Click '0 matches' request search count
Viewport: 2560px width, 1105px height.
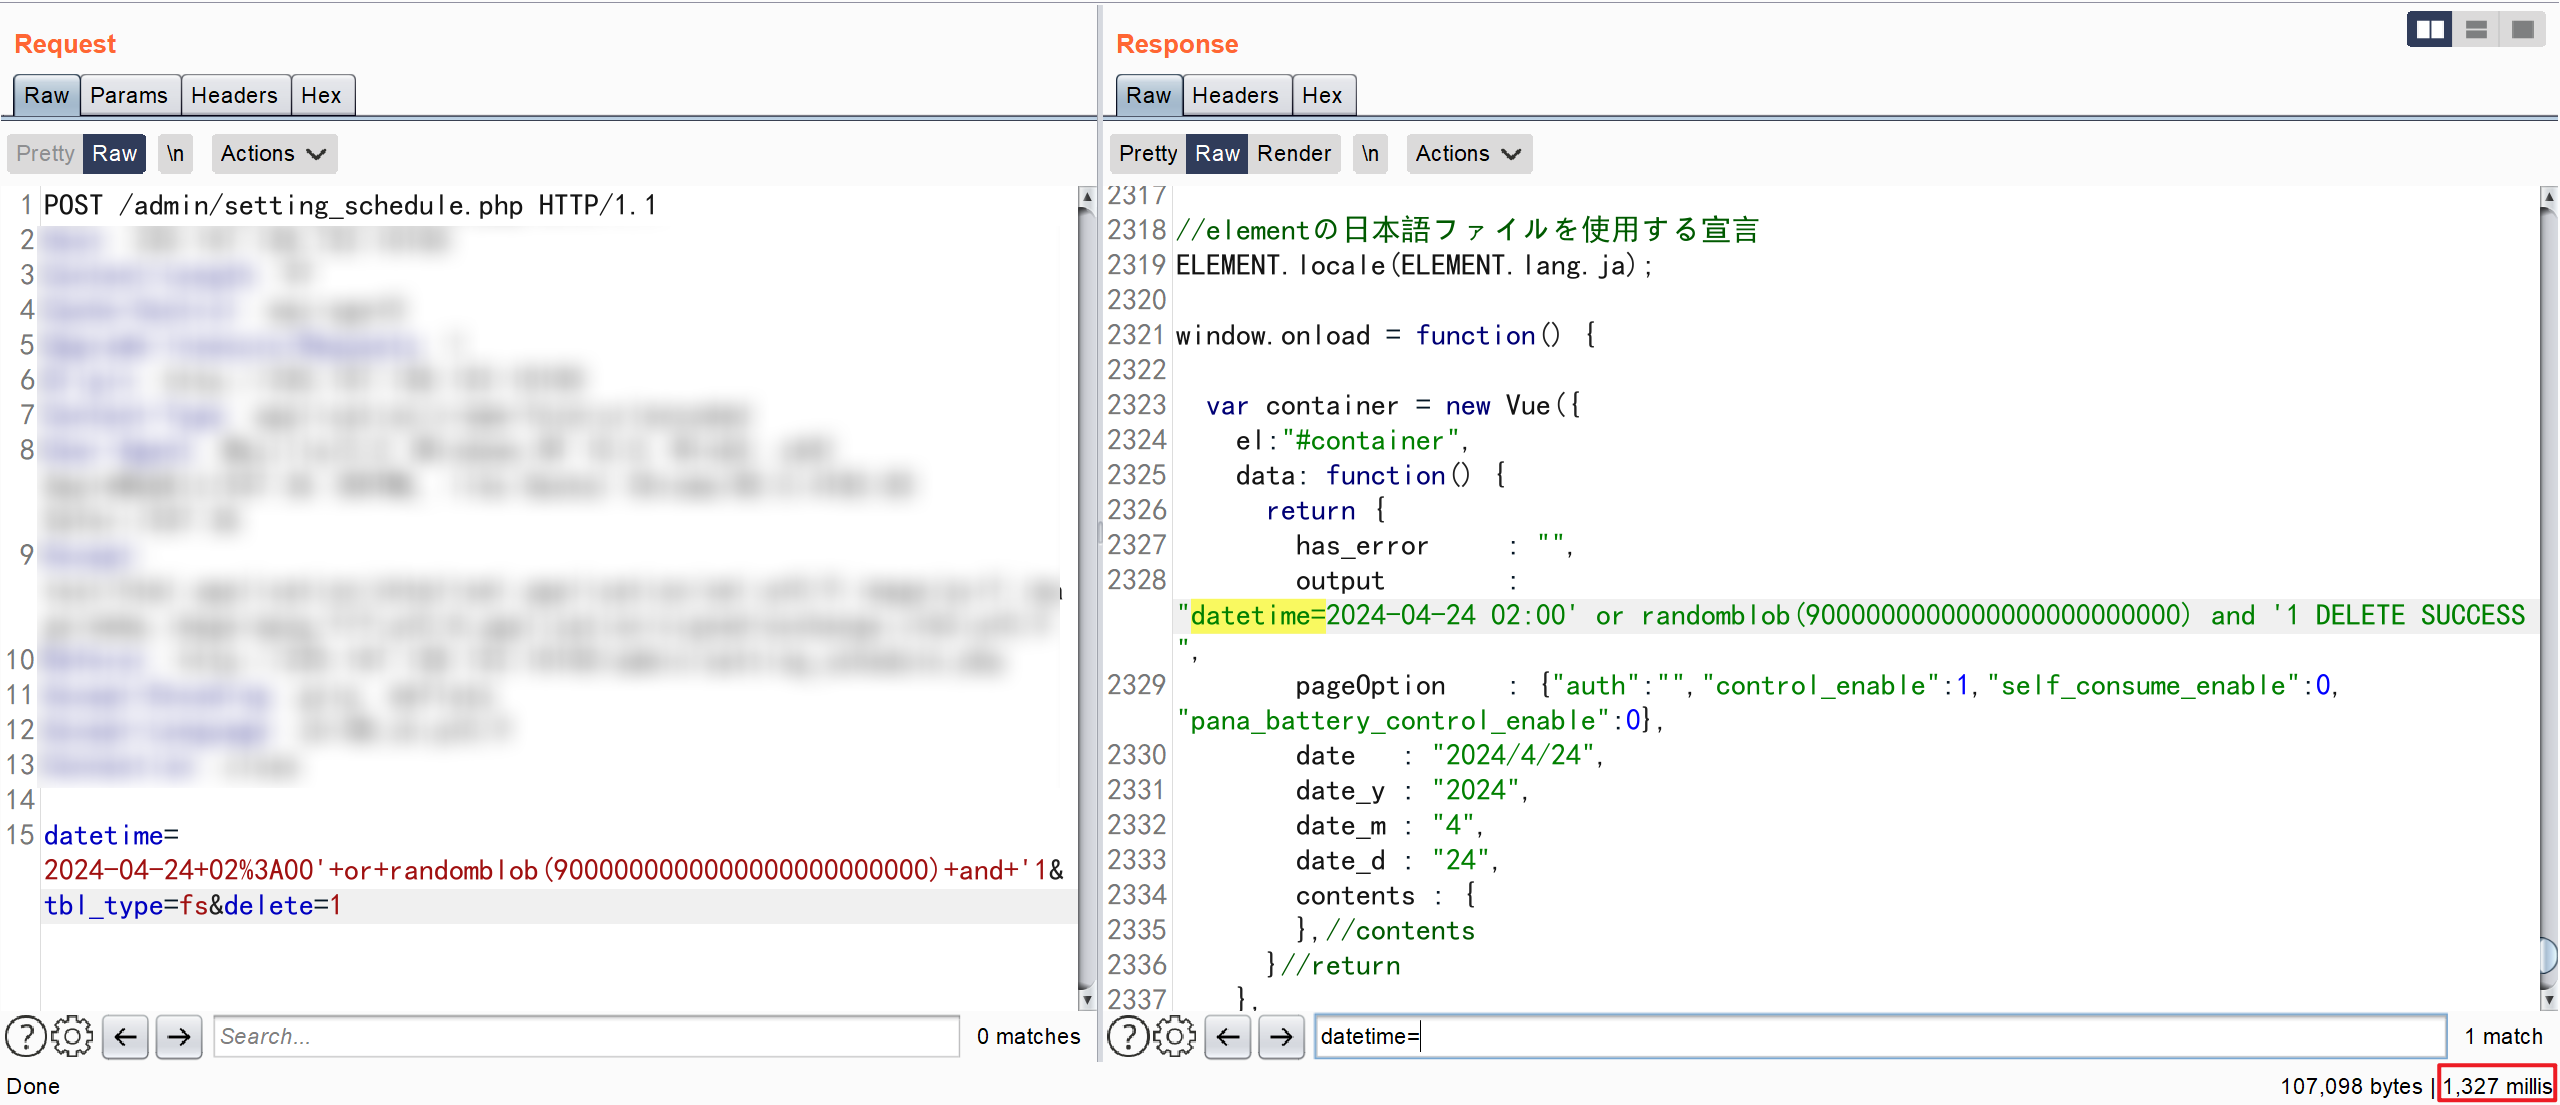point(1028,1036)
